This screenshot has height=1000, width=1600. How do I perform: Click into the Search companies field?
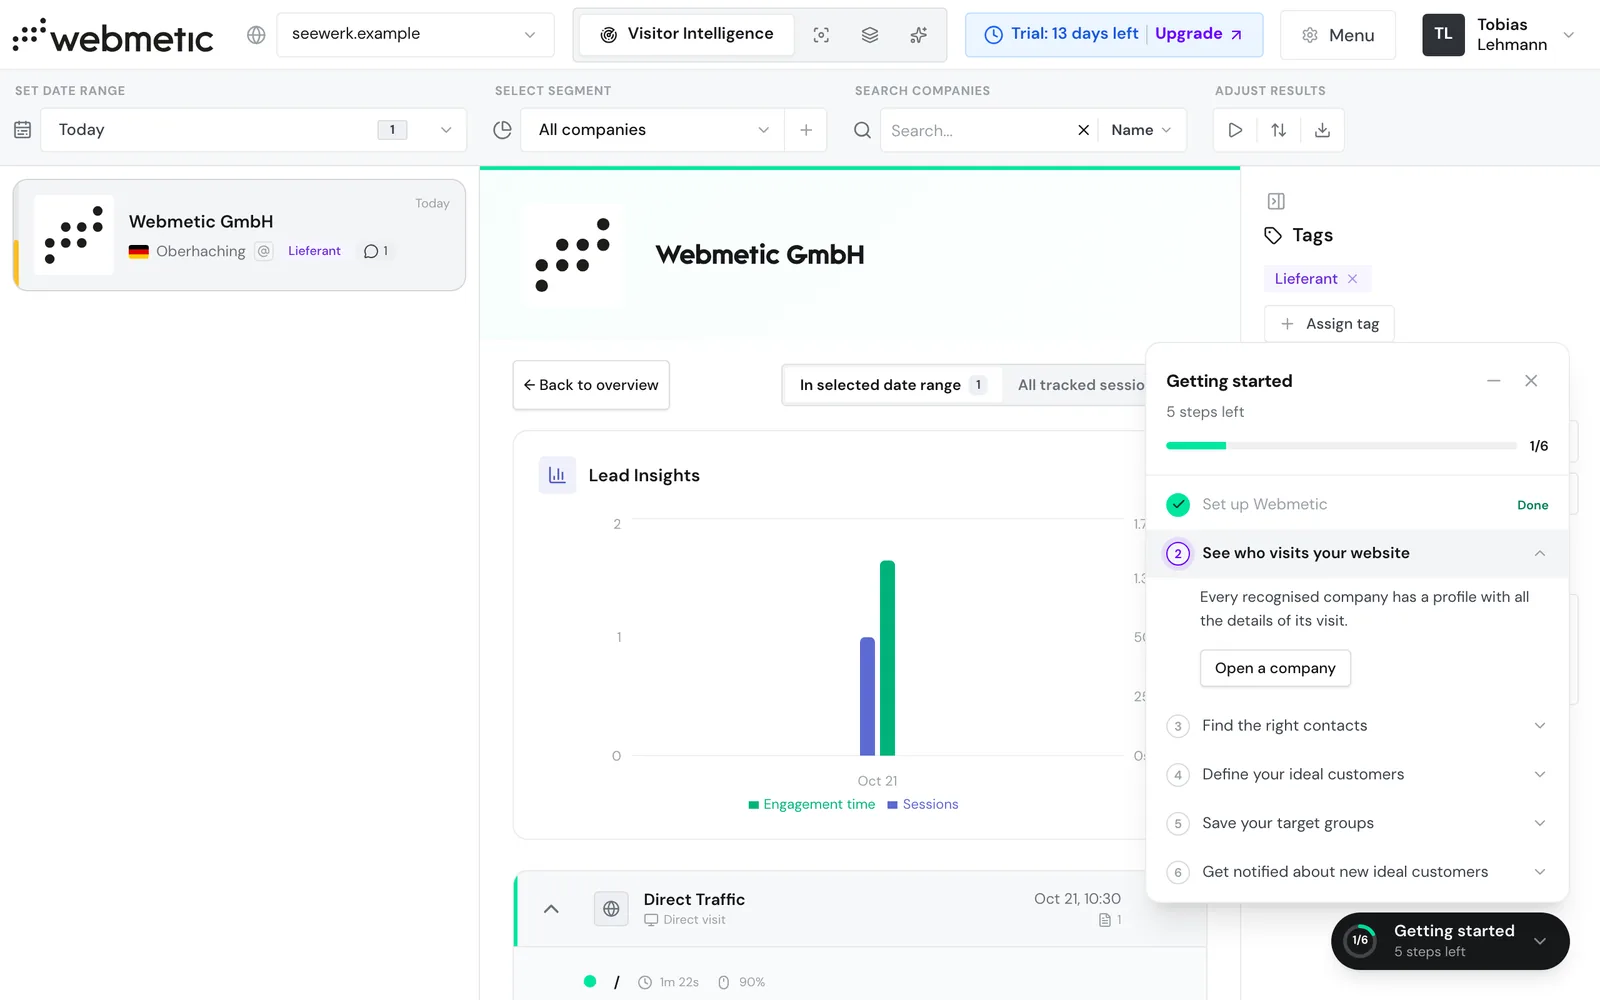975,130
